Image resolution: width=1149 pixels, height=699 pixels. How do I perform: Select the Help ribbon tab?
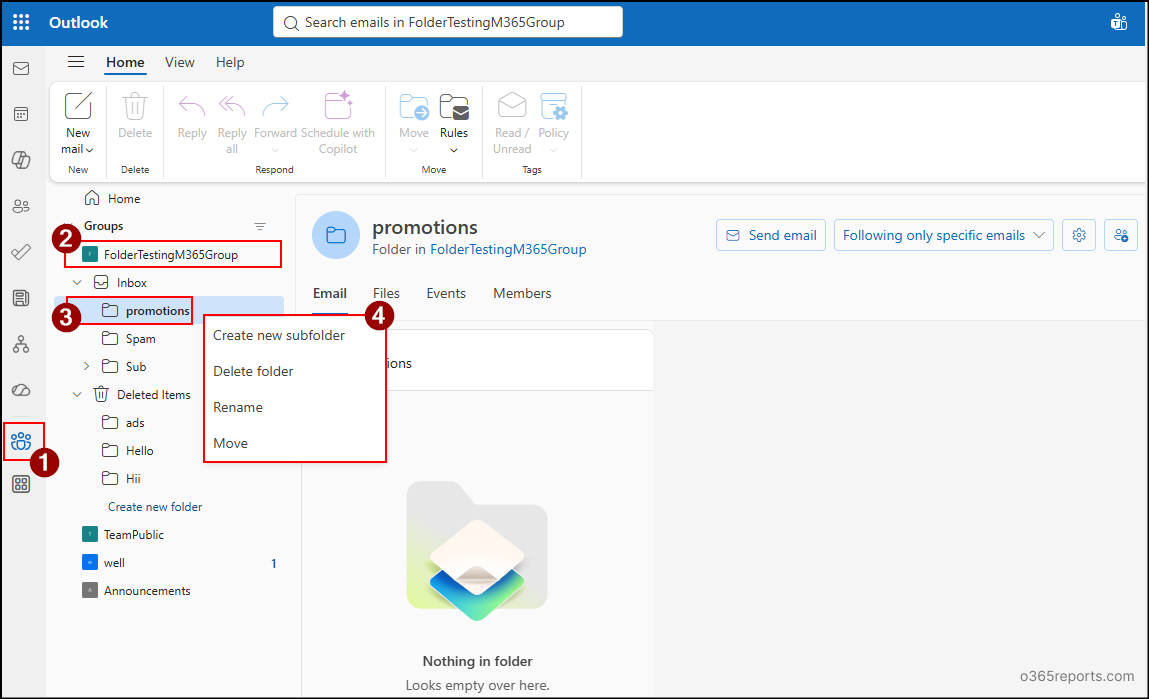coord(230,62)
